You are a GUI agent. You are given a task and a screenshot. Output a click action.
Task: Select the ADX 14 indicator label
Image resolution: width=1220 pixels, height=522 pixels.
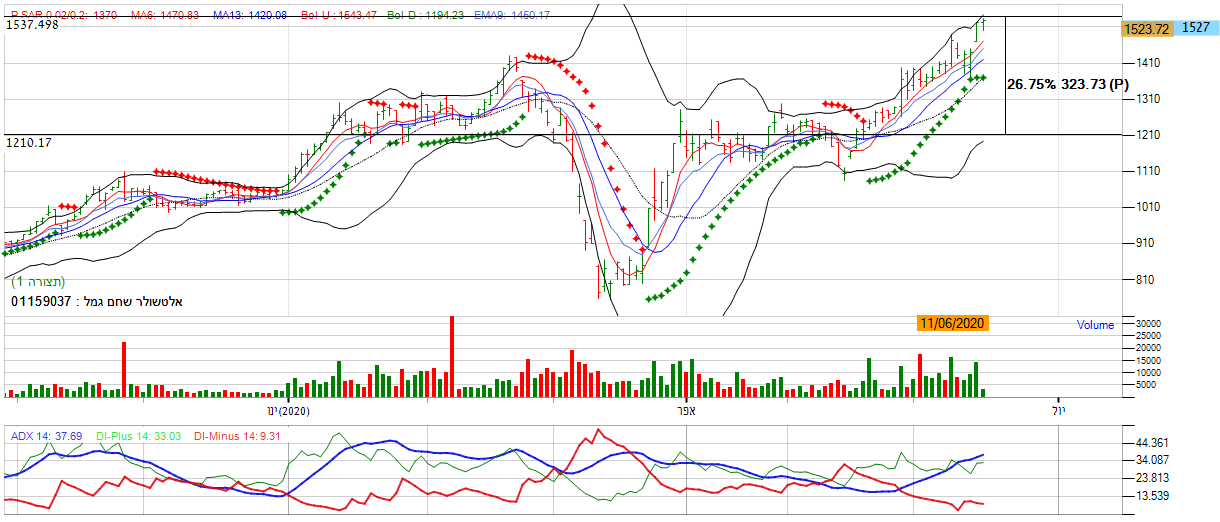(x=47, y=436)
